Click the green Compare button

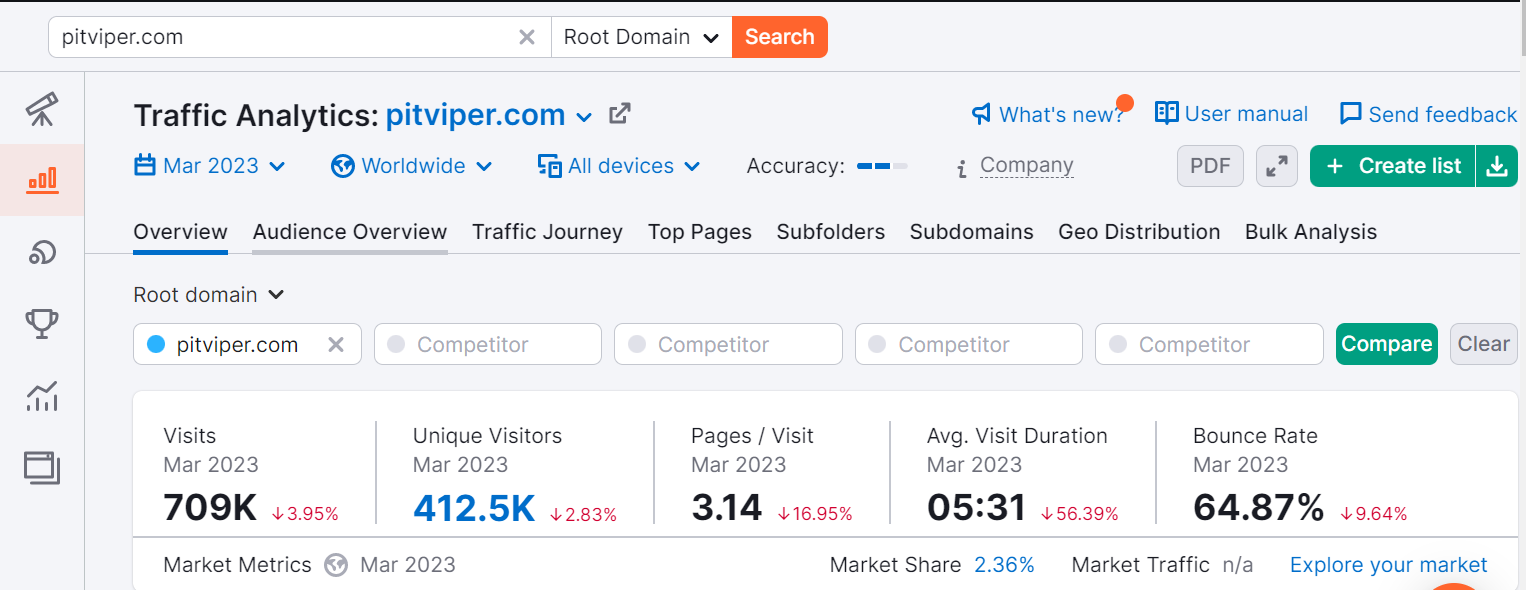pos(1386,344)
